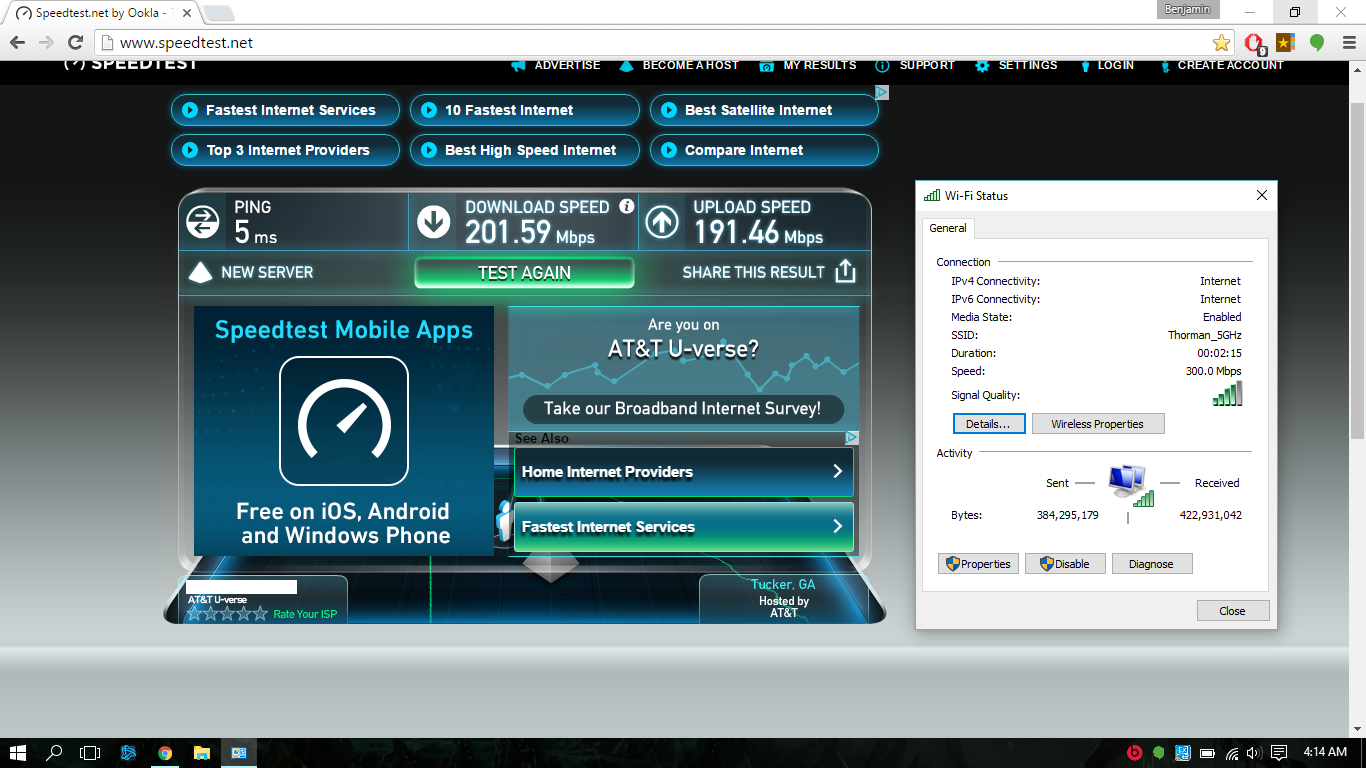
Task: Open Wireless Properties
Action: (x=1098, y=424)
